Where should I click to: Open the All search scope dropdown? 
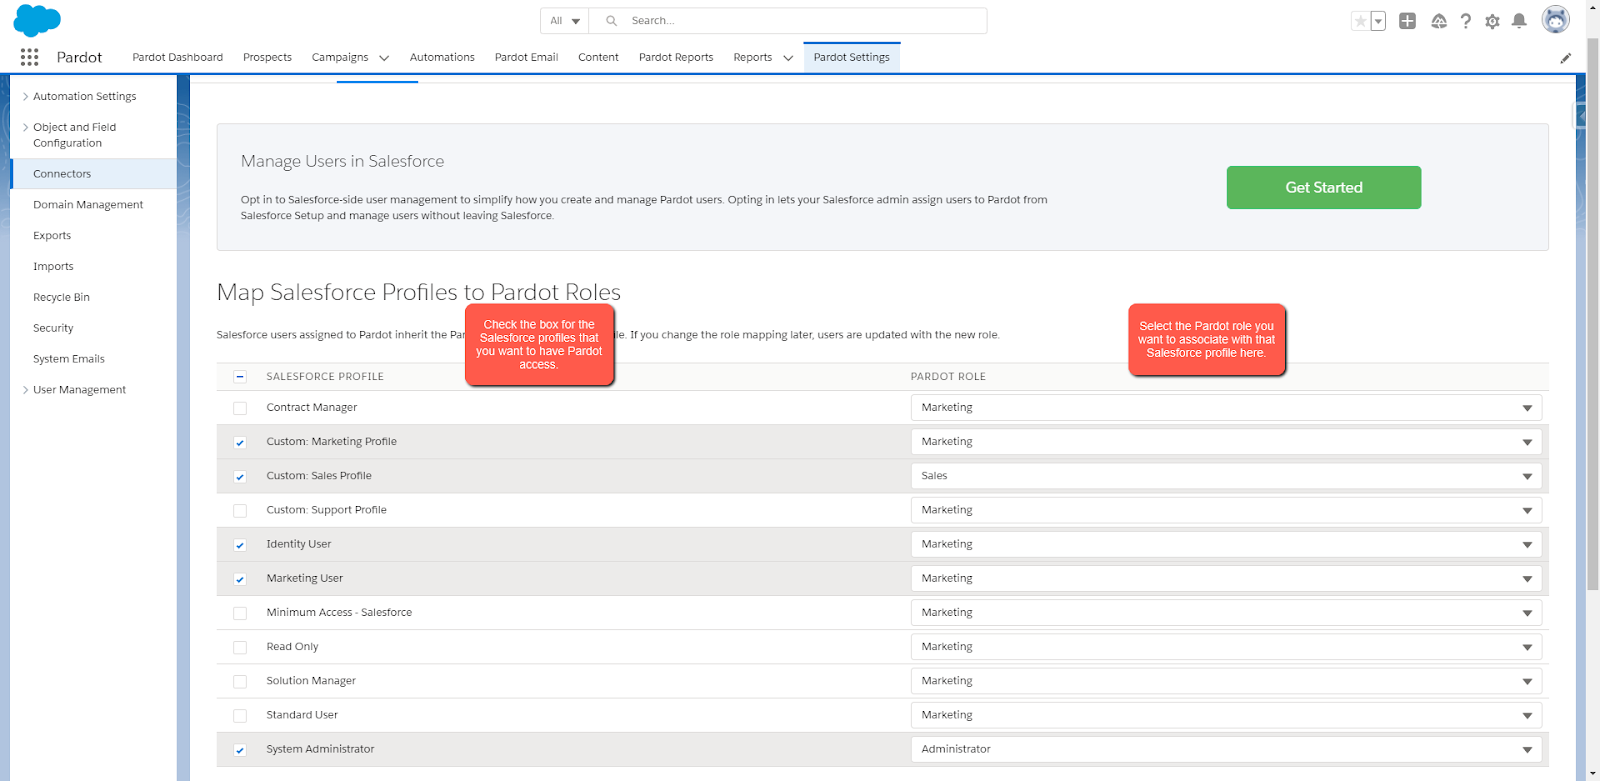point(565,21)
